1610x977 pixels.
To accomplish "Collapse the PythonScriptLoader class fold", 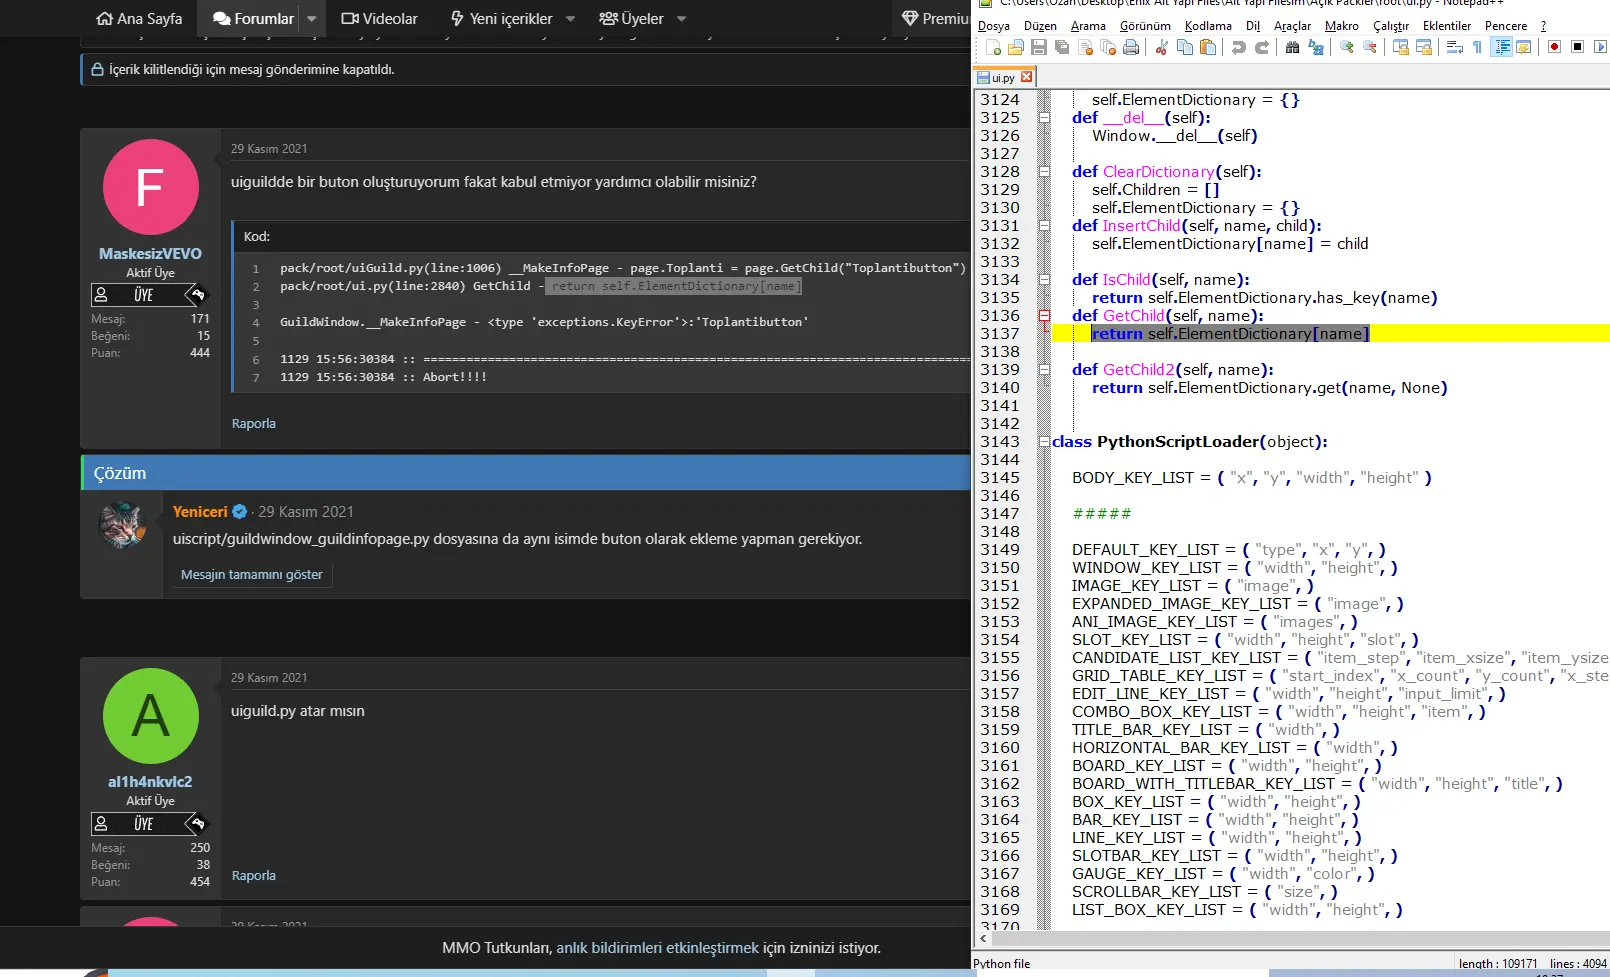I will click(x=1045, y=442).
